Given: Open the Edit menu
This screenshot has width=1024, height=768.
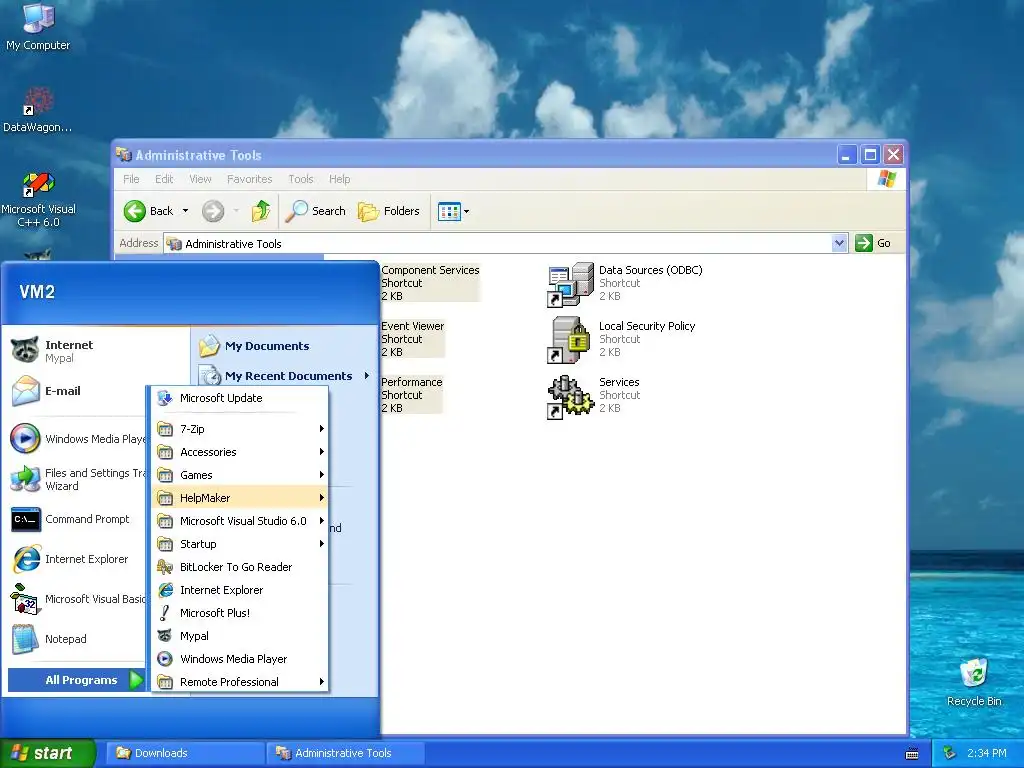Looking at the screenshot, I should 164,179.
